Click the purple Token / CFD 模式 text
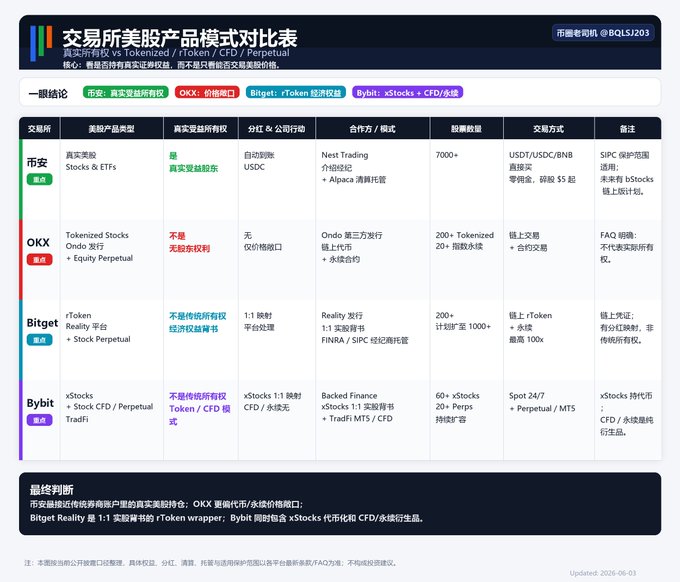 (200, 415)
